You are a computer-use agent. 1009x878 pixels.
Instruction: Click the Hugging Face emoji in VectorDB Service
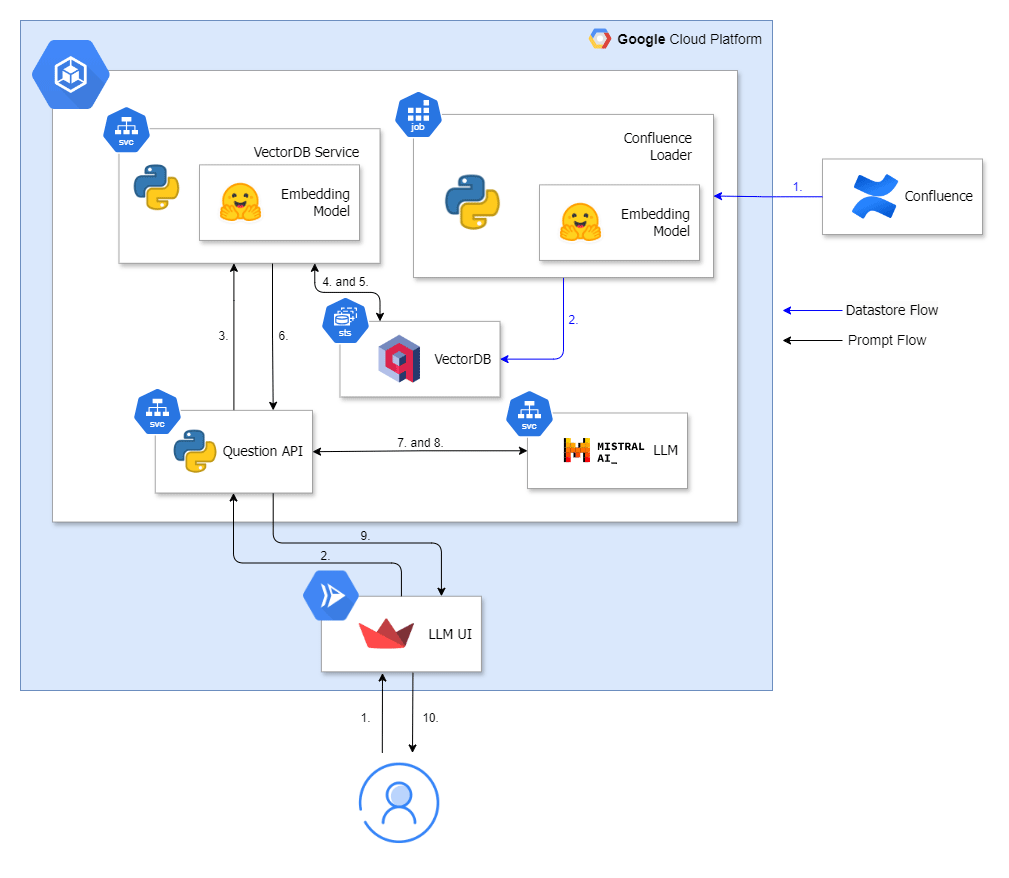pos(241,202)
